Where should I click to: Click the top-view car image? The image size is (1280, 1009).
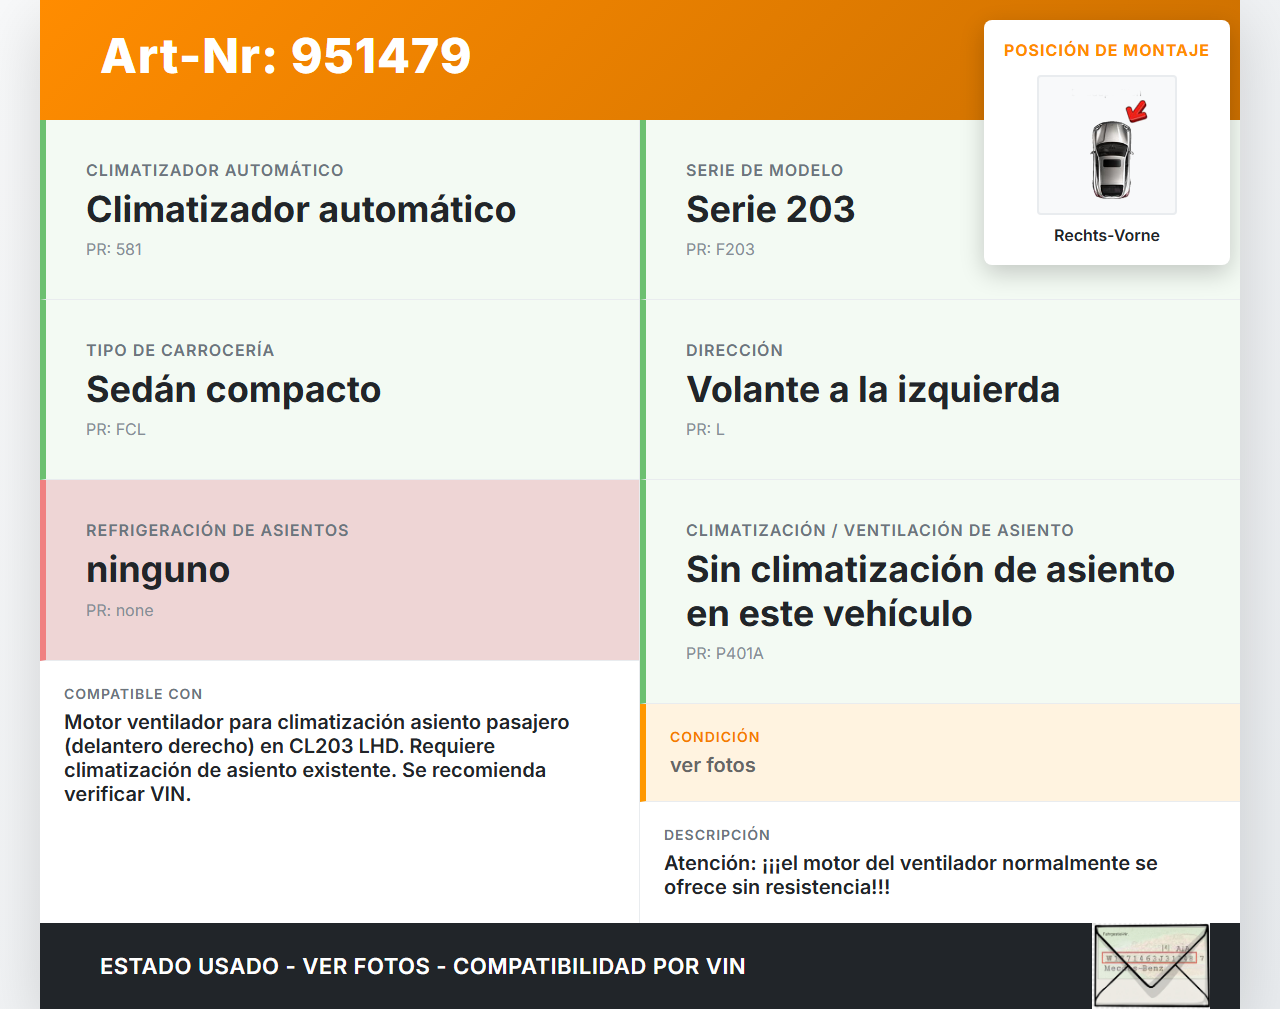click(x=1110, y=160)
